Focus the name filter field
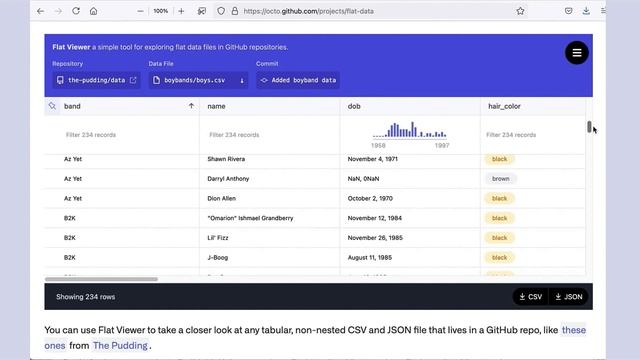The image size is (640, 360). point(269,135)
